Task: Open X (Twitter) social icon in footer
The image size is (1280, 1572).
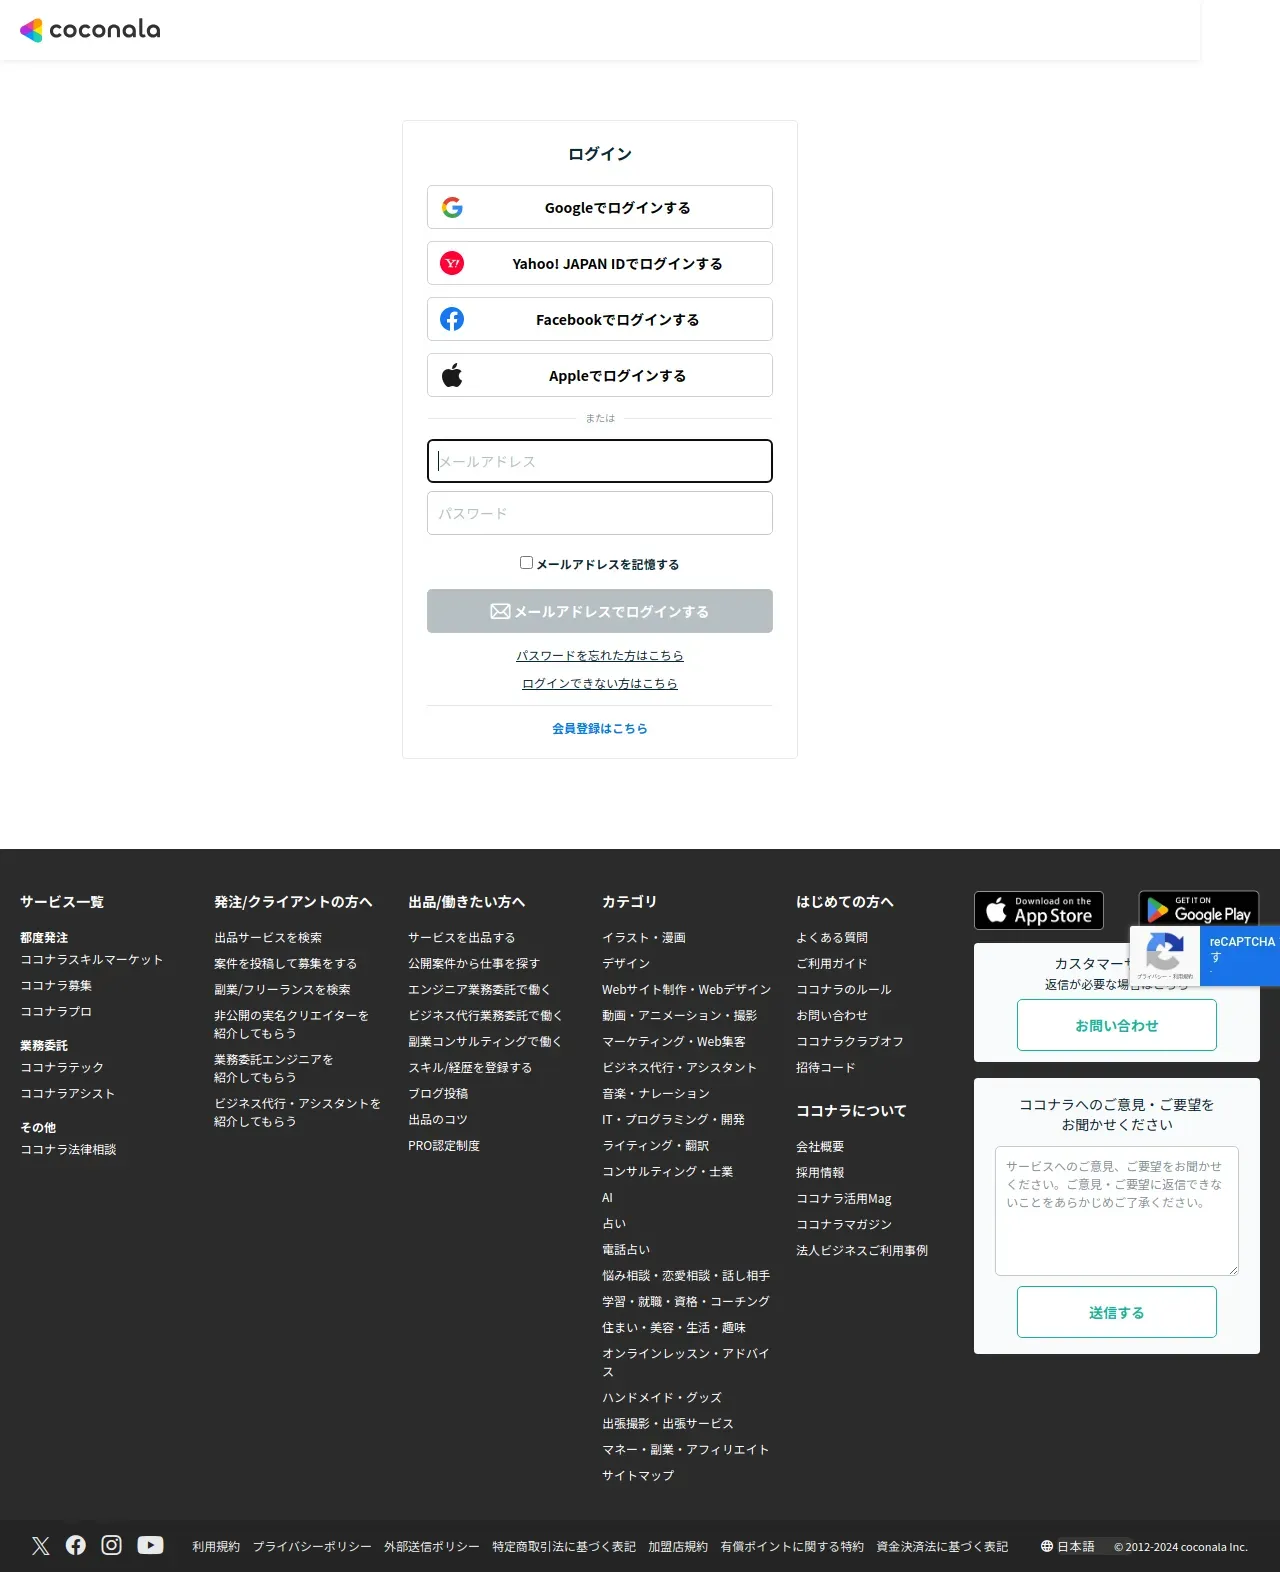Action: coord(40,1546)
